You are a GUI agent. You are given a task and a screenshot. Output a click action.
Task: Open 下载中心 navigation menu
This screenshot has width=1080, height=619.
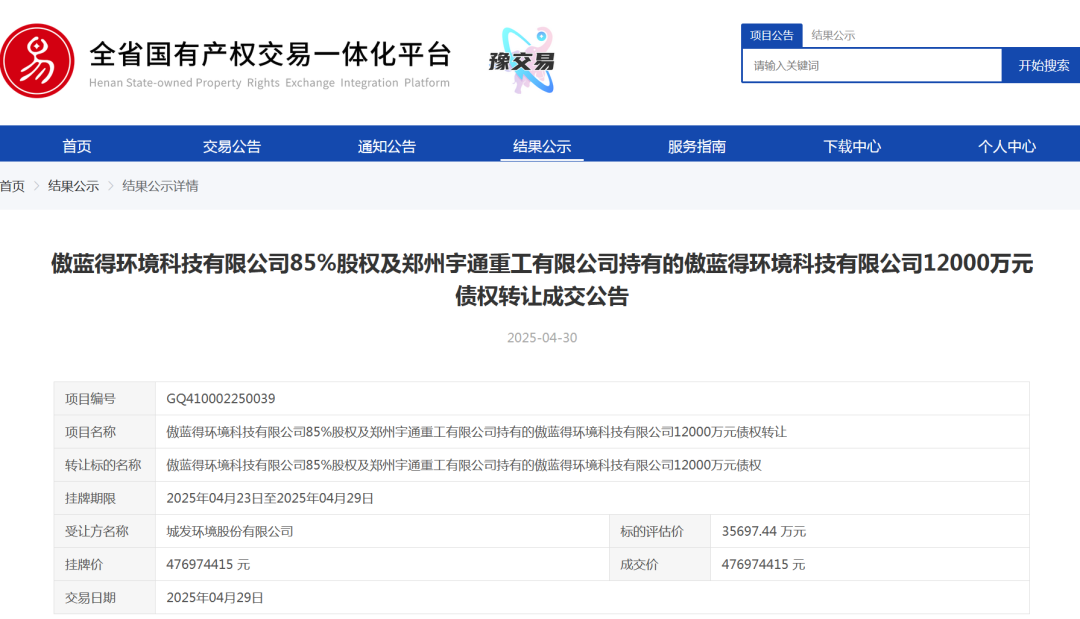(852, 146)
